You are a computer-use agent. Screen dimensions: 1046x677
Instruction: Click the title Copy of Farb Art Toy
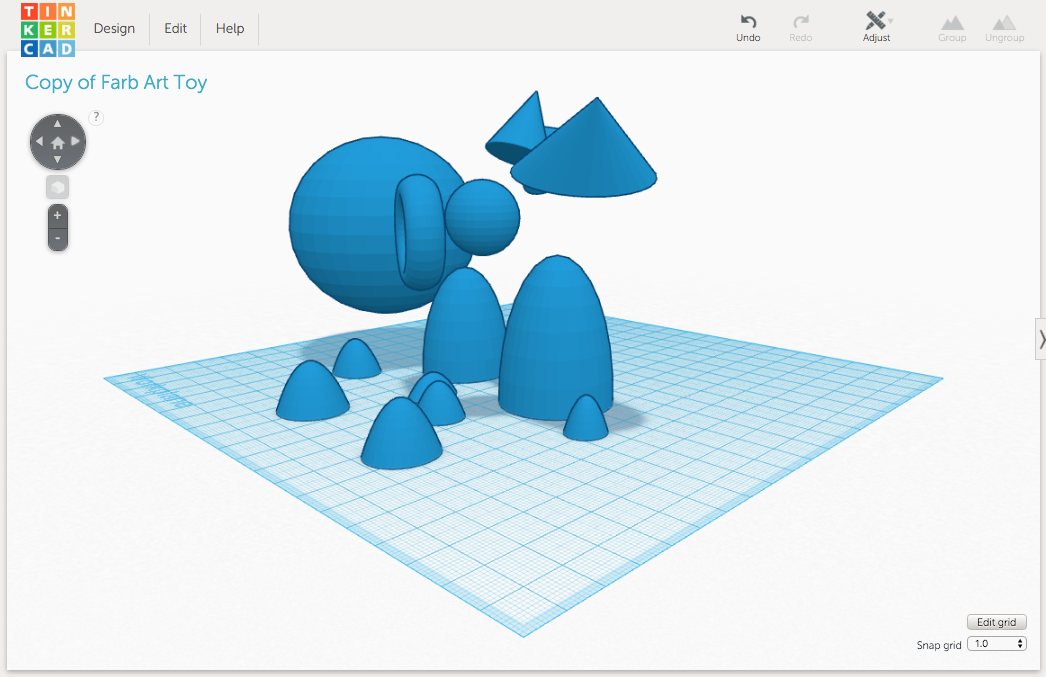pos(116,82)
